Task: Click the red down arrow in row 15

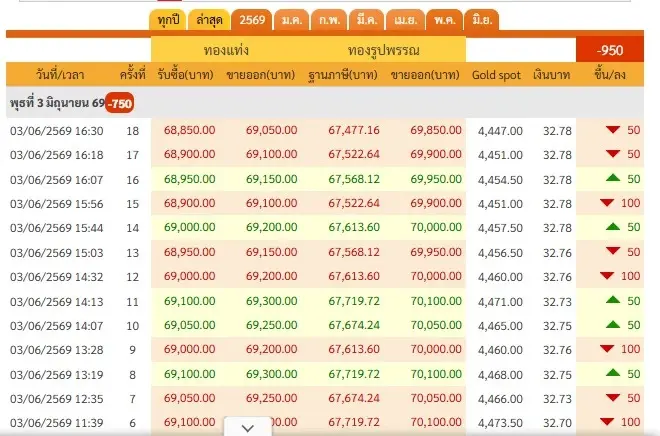Action: click(x=607, y=203)
